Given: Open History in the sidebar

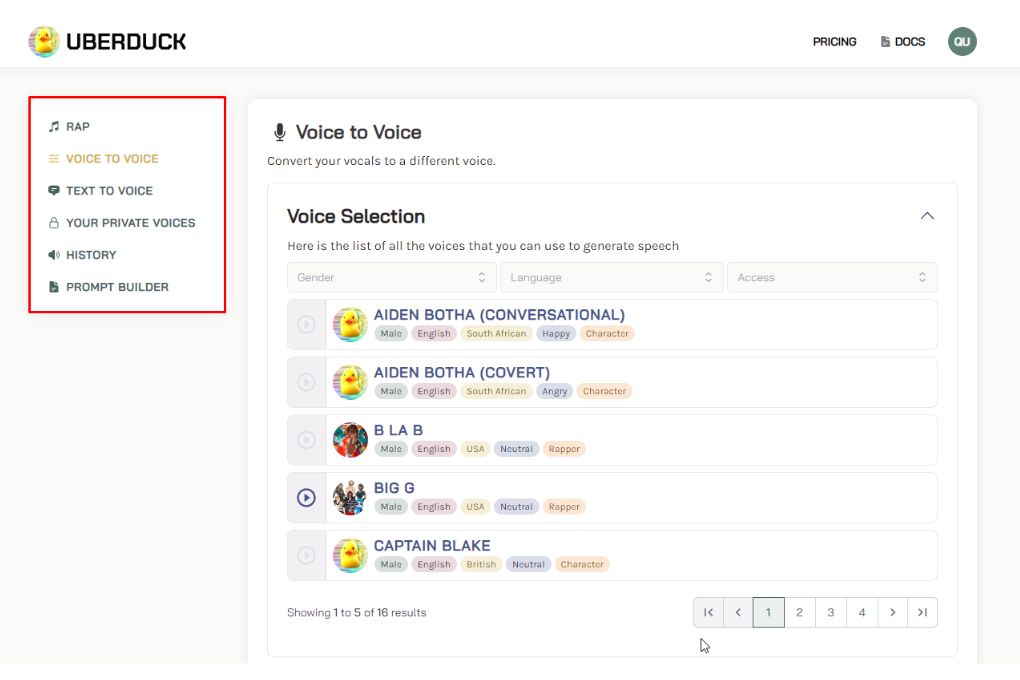Looking at the screenshot, I should coord(91,255).
